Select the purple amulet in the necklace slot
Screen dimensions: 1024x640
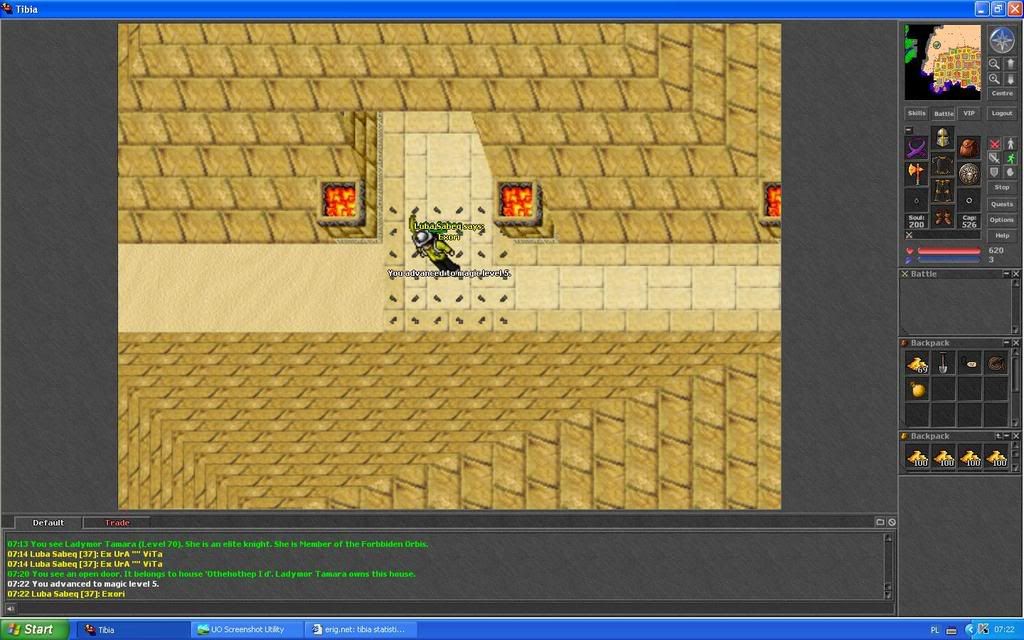tap(916, 148)
